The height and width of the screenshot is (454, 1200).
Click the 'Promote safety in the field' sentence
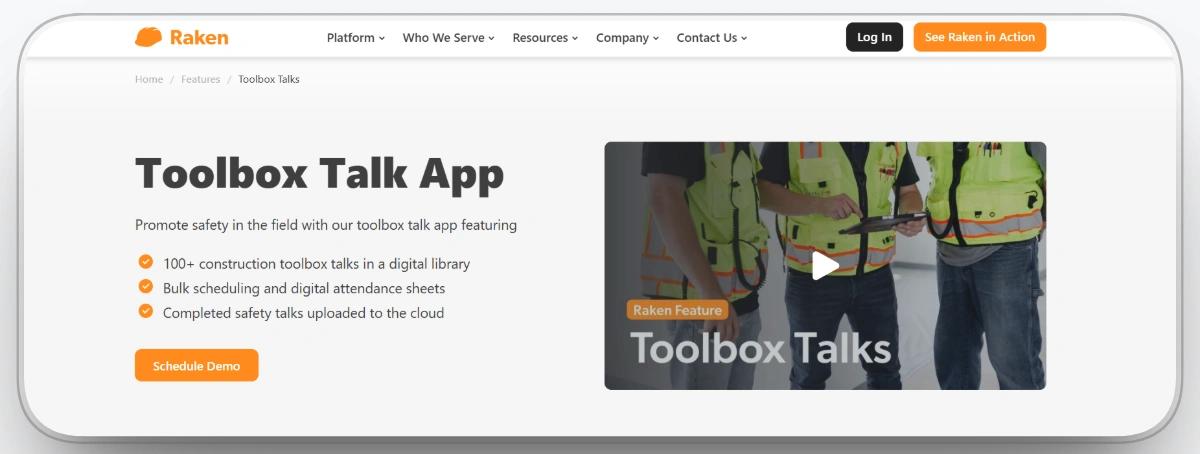pyautogui.click(x=326, y=225)
